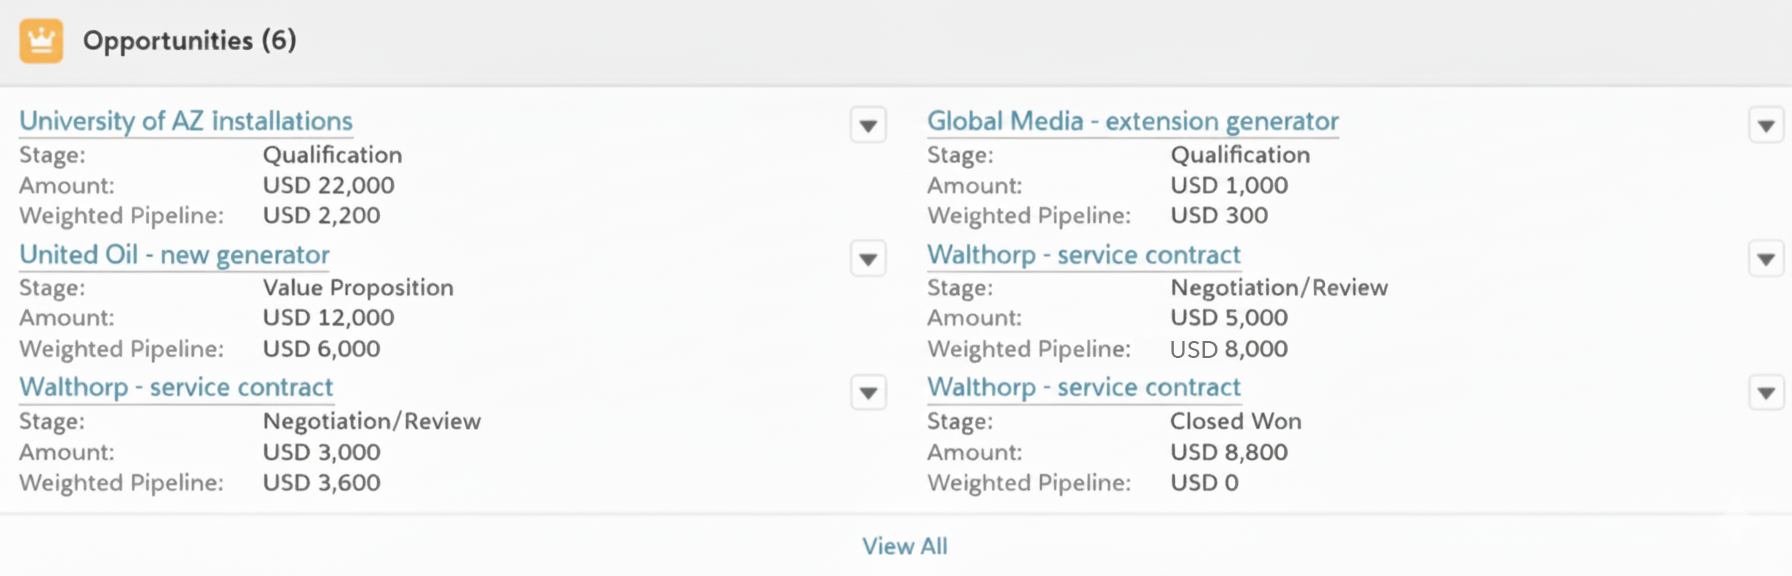1792x576 pixels.
Task: Select the Value Proposition stage text
Action: [x=358, y=288]
